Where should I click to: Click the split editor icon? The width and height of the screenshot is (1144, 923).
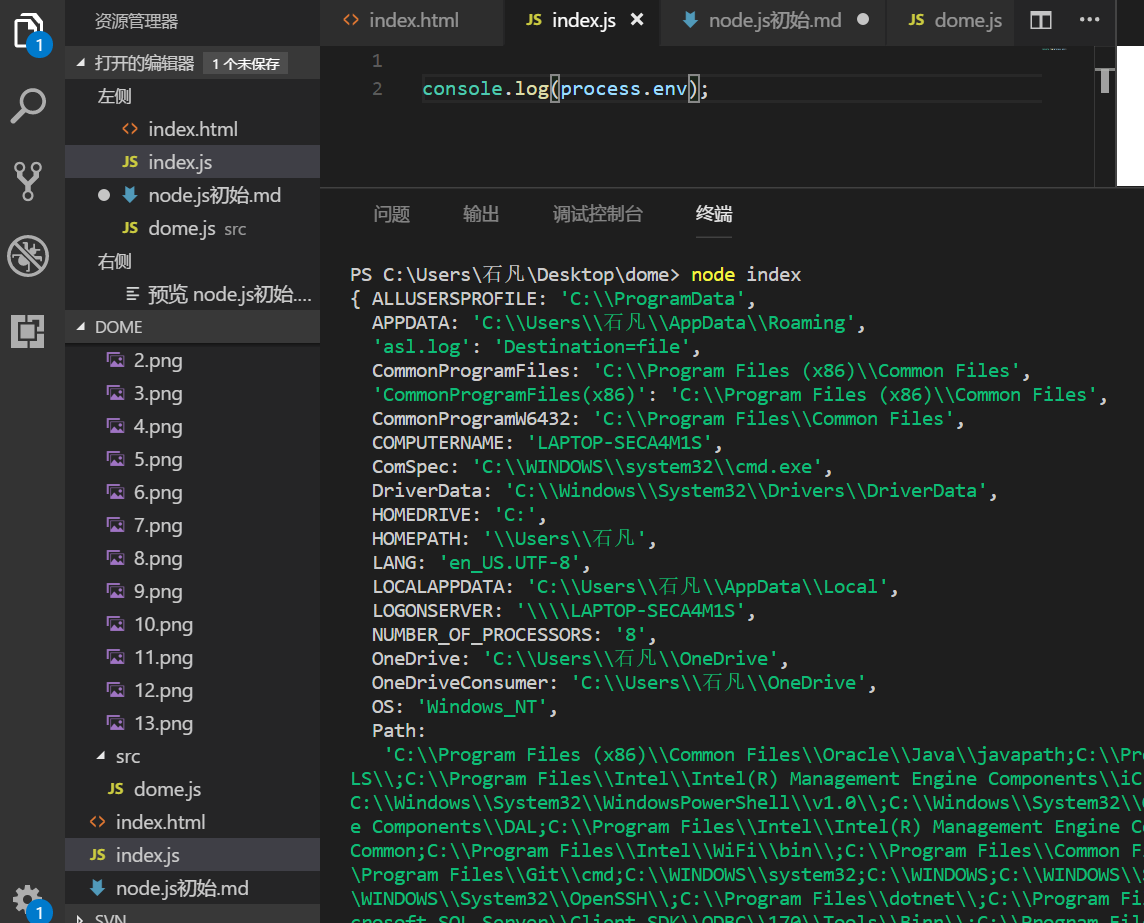pyautogui.click(x=1041, y=21)
